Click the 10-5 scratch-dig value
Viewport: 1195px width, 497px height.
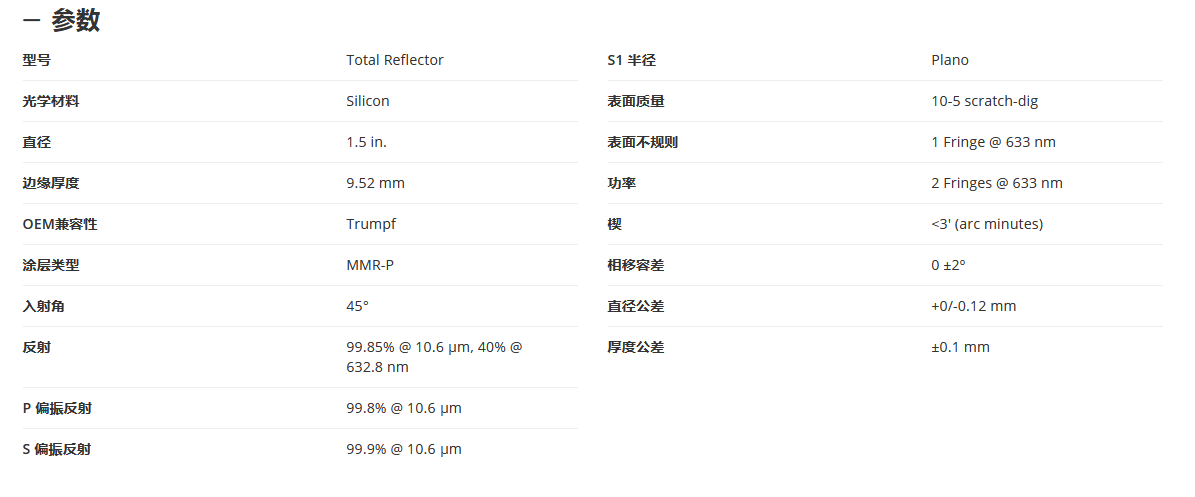tap(984, 101)
